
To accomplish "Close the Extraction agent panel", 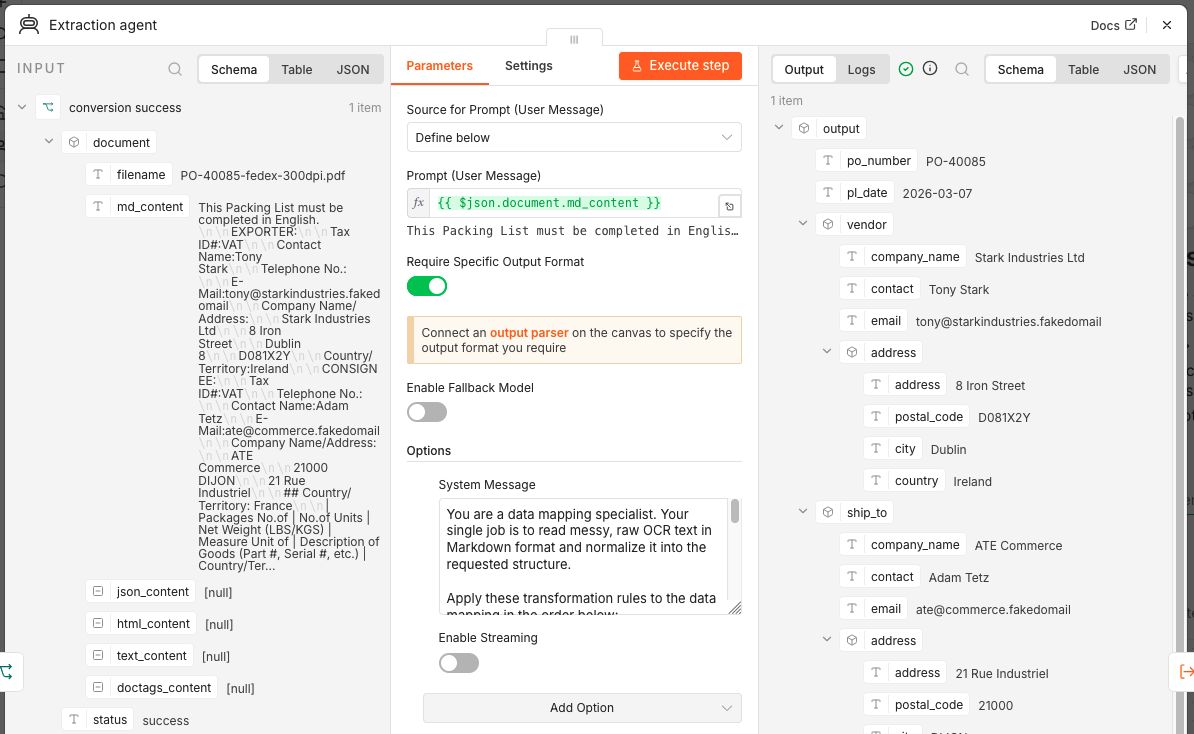I will [x=1167, y=25].
